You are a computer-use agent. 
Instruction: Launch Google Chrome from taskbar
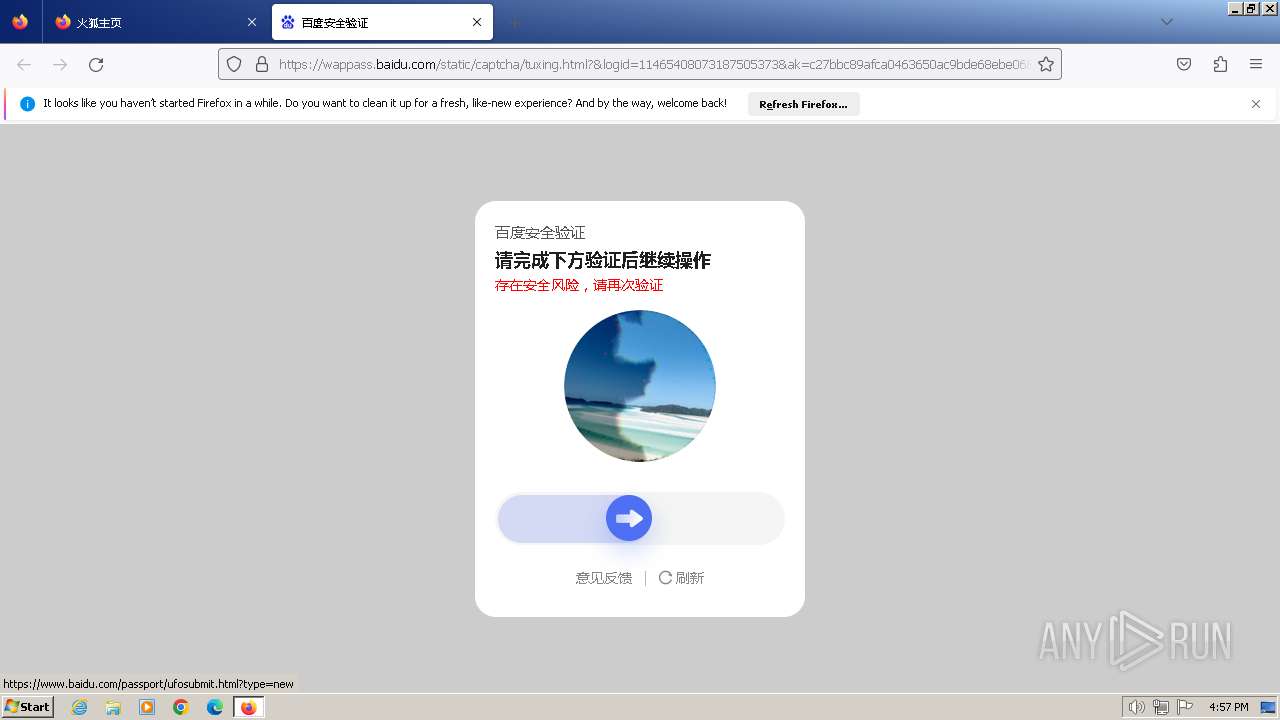coord(181,707)
